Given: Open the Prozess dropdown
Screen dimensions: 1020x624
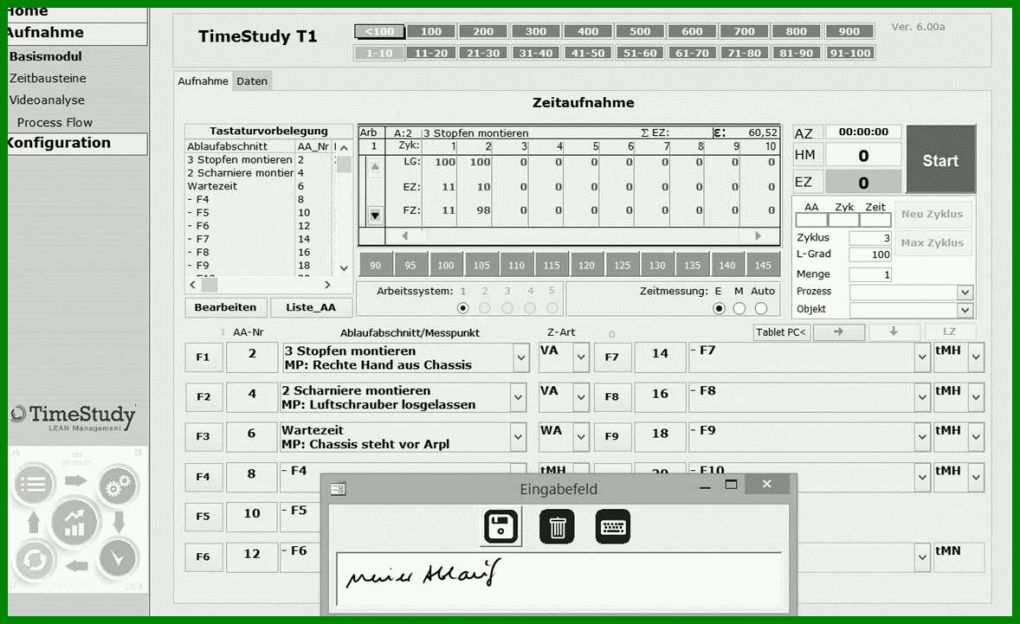Looking at the screenshot, I should [965, 293].
